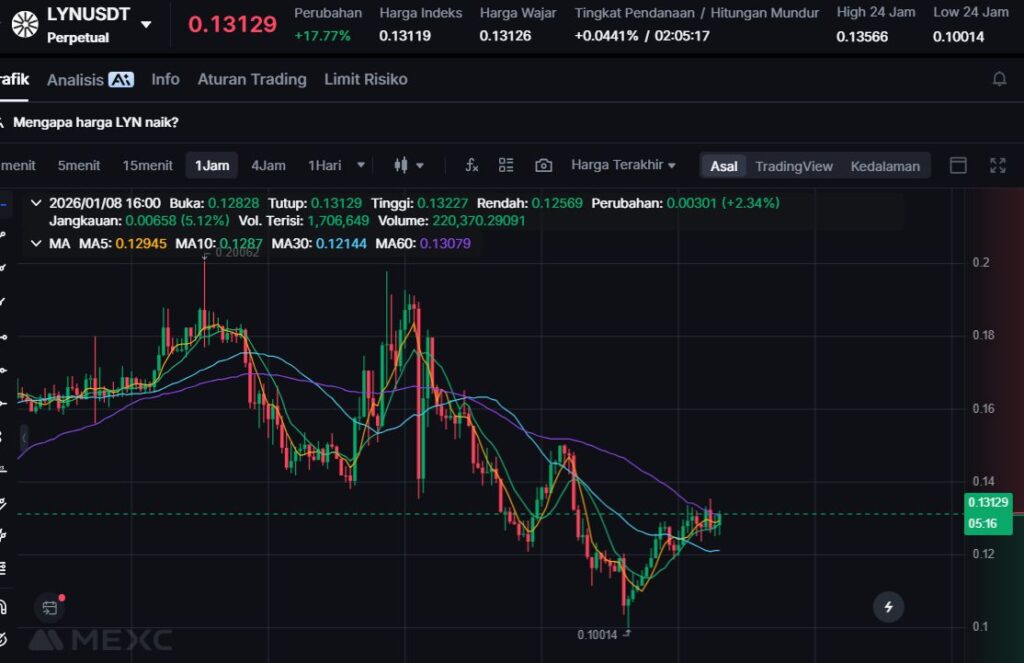Click the panel layout window icon
Viewport: 1024px width, 663px height.
(958, 165)
